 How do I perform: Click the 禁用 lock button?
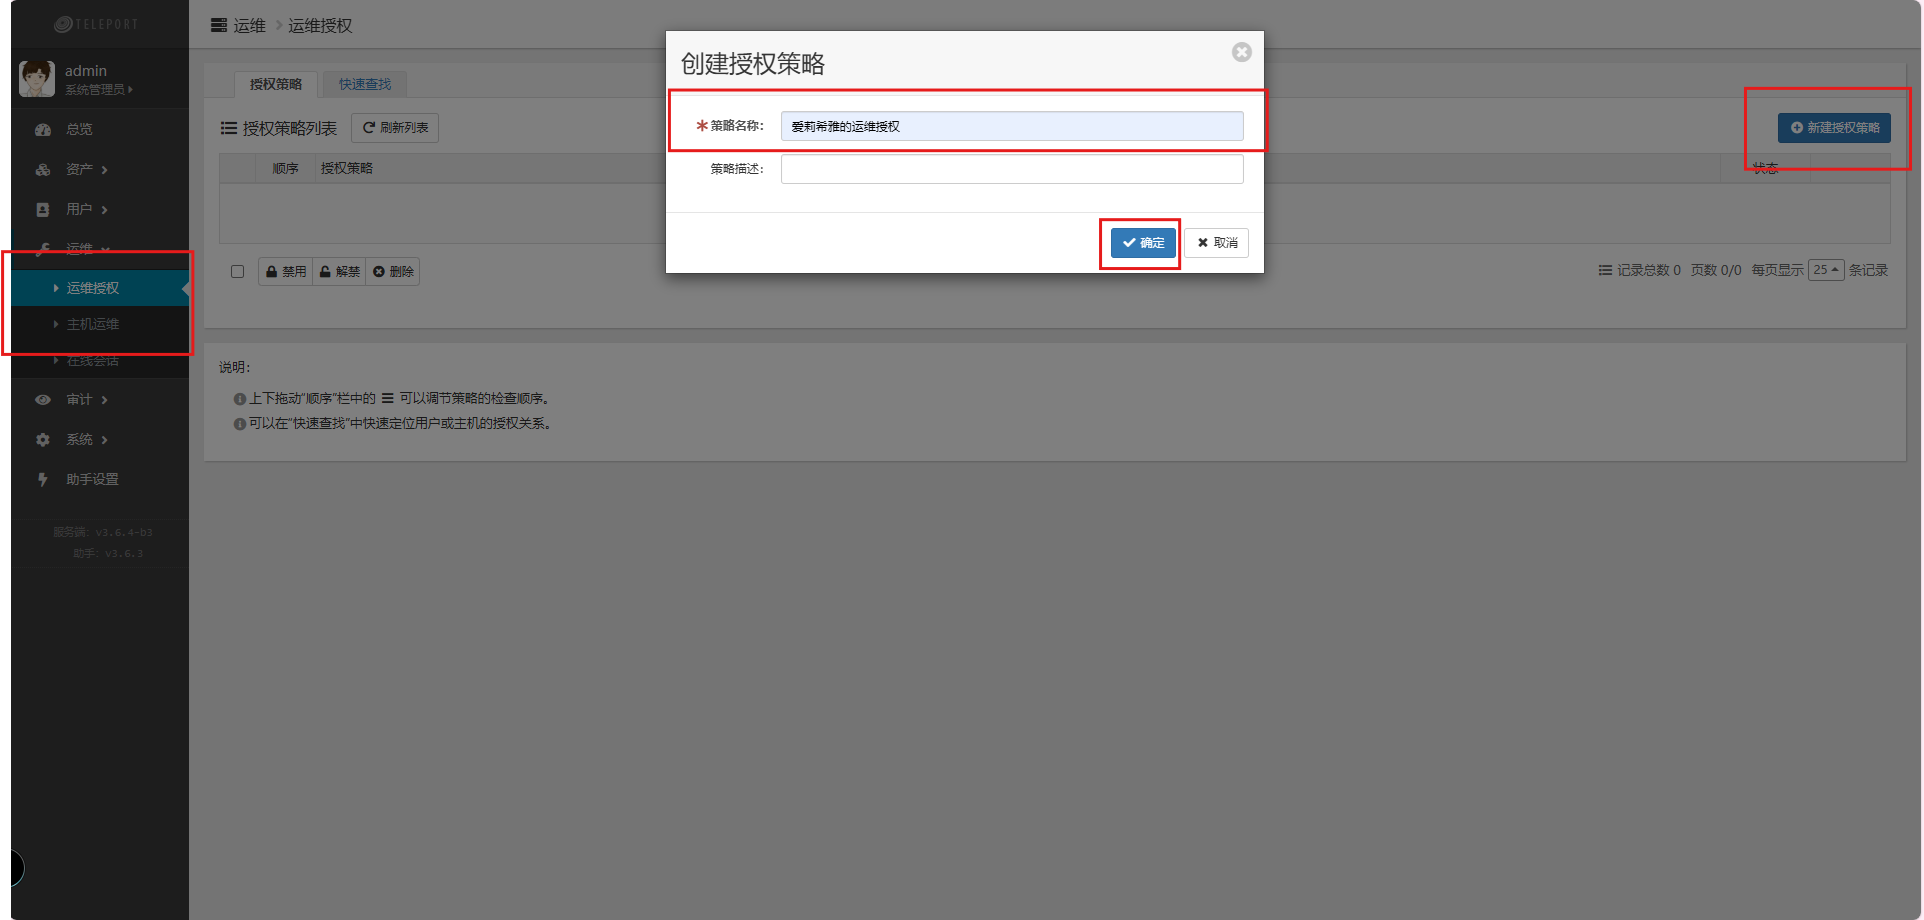click(286, 271)
